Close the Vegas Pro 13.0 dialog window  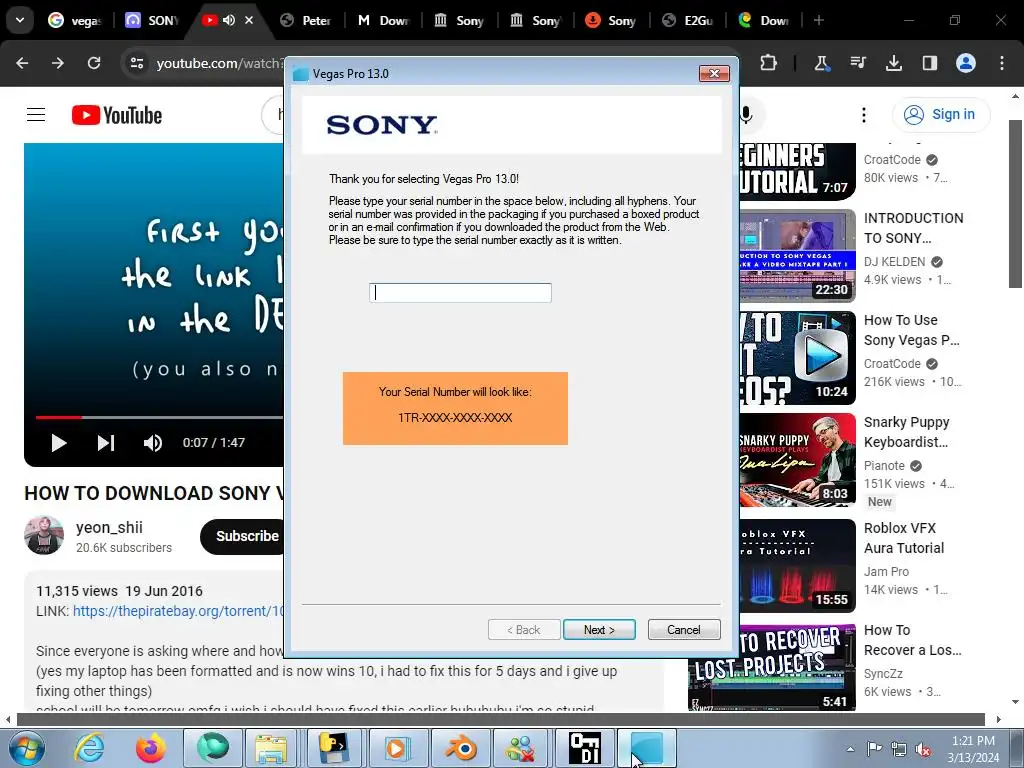[714, 73]
